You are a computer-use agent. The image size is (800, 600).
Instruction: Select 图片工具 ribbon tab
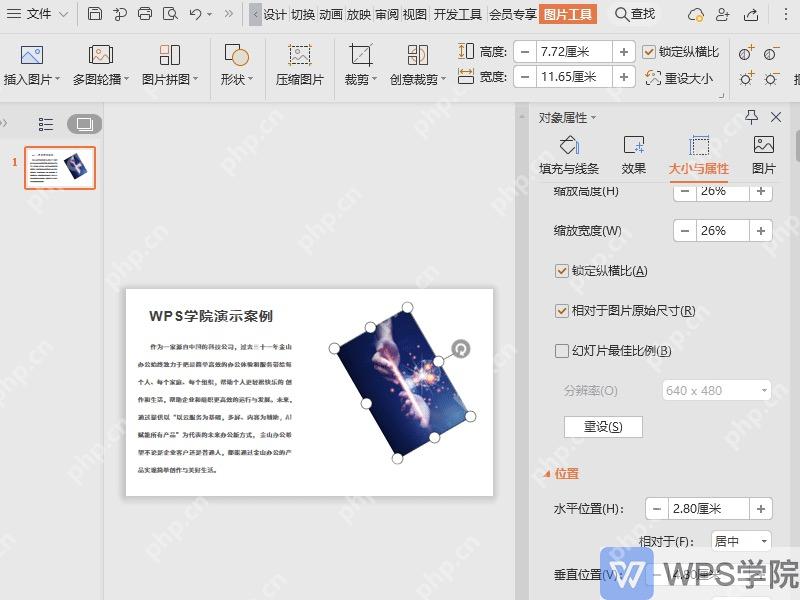pos(567,14)
